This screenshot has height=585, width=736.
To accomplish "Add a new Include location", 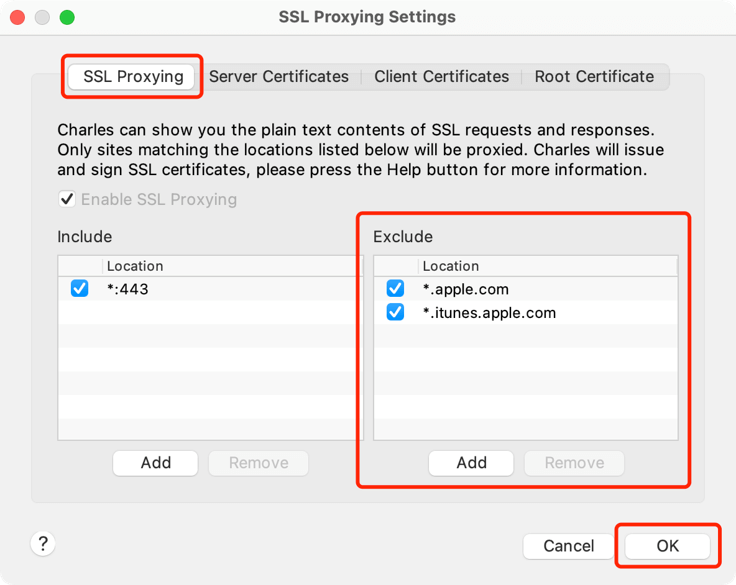I will pyautogui.click(x=156, y=463).
